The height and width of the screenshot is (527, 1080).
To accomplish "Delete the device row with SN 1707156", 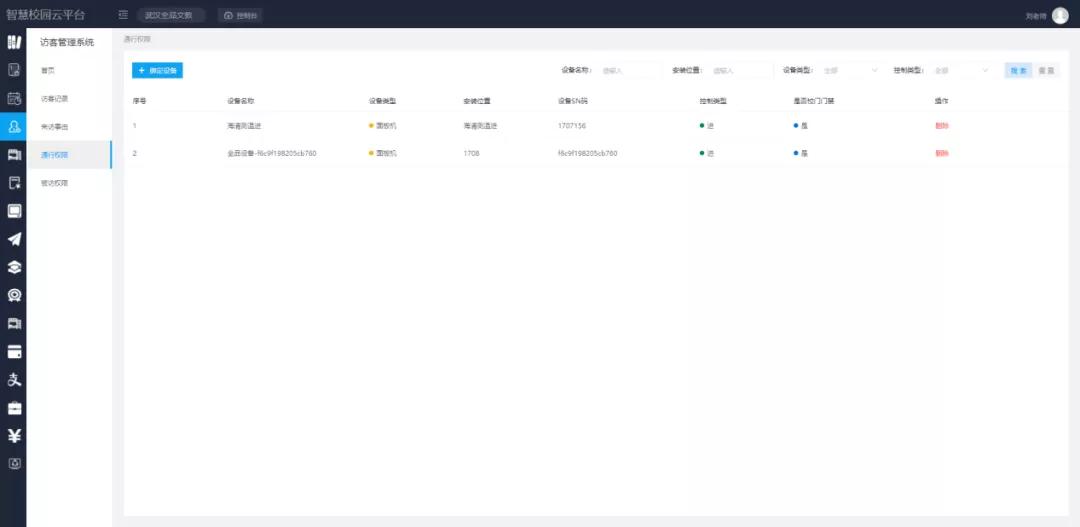I will tap(942, 126).
